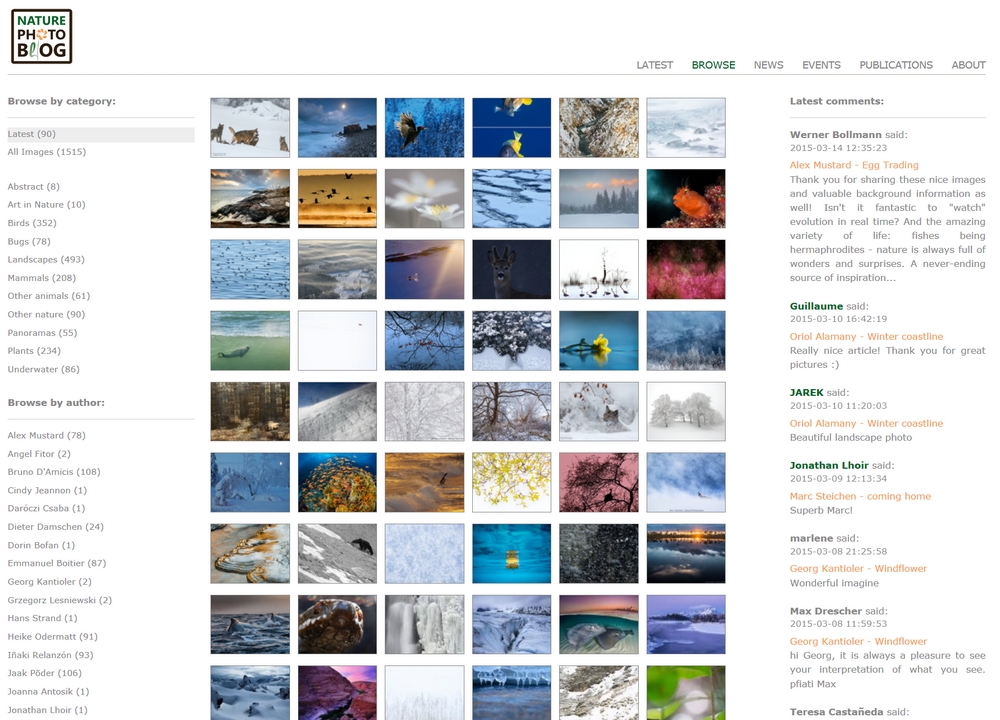Open the tree silhouette on pink sky thumbnail

(599, 483)
